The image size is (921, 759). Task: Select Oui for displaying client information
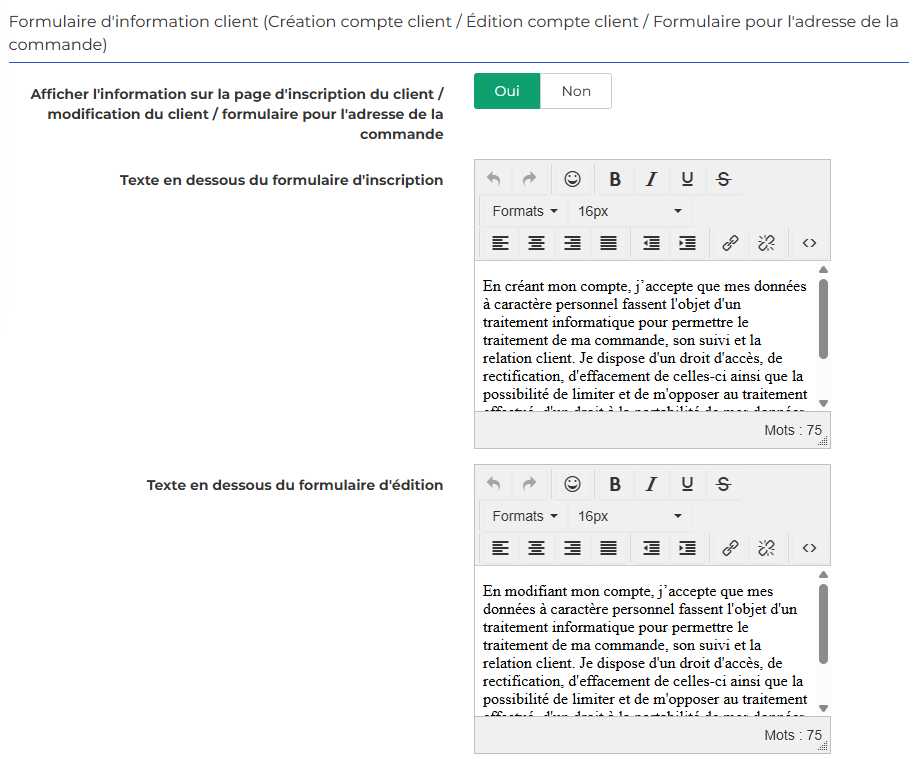pos(507,91)
